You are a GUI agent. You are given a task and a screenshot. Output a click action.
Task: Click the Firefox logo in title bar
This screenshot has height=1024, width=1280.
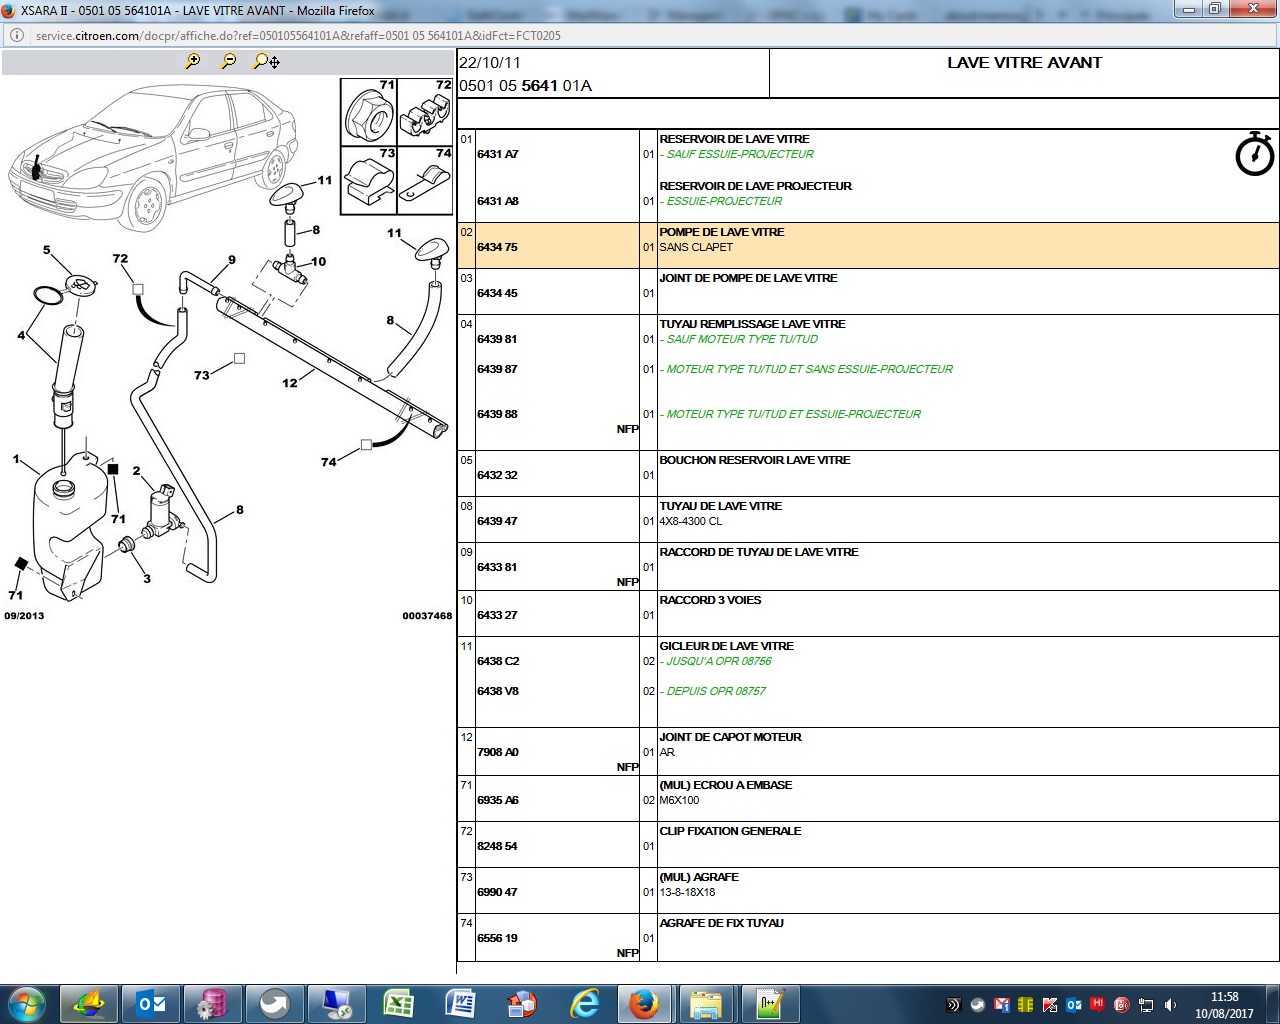pyautogui.click(x=9, y=10)
